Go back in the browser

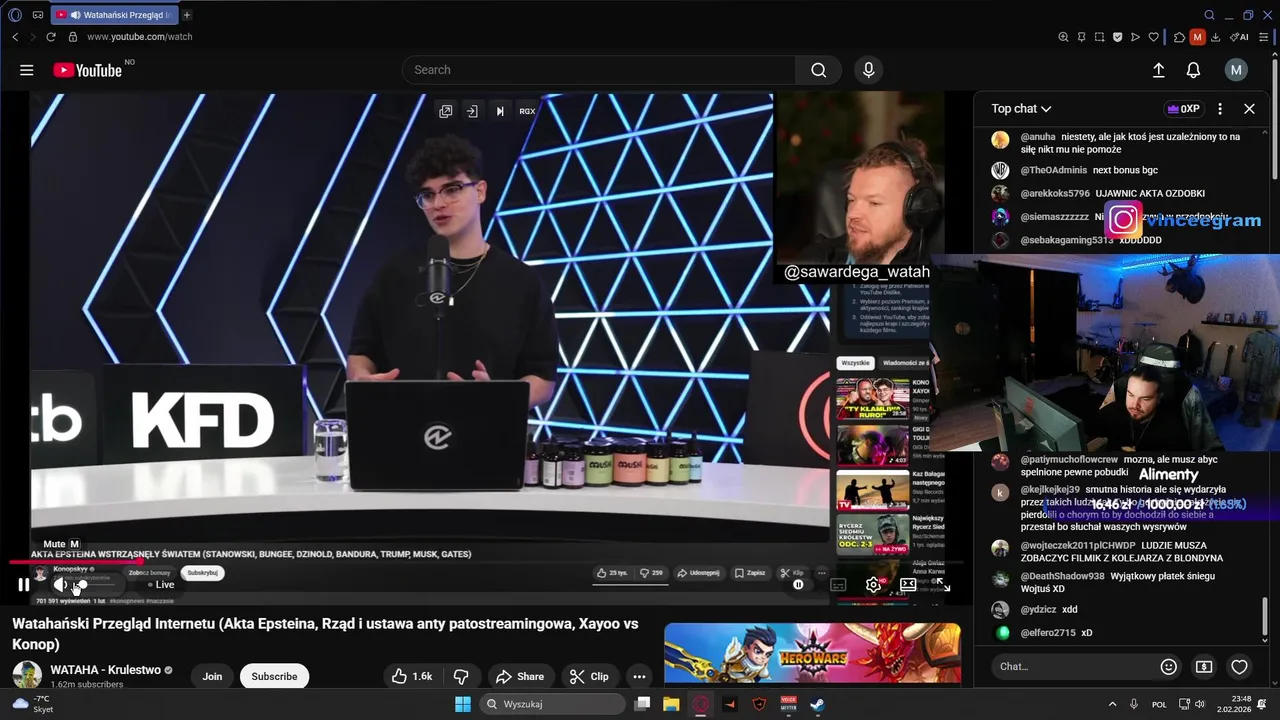pos(15,37)
